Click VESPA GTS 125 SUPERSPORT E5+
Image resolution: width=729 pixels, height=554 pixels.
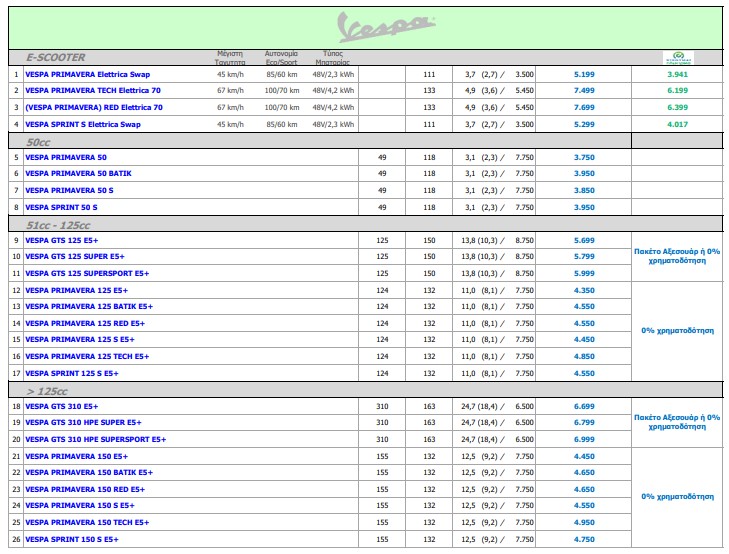coord(87,274)
